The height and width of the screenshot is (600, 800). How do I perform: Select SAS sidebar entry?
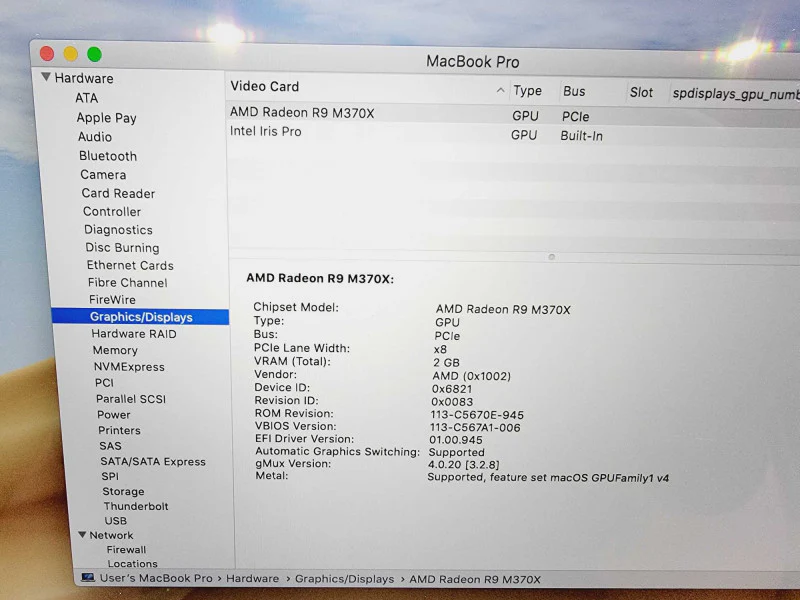coord(110,446)
